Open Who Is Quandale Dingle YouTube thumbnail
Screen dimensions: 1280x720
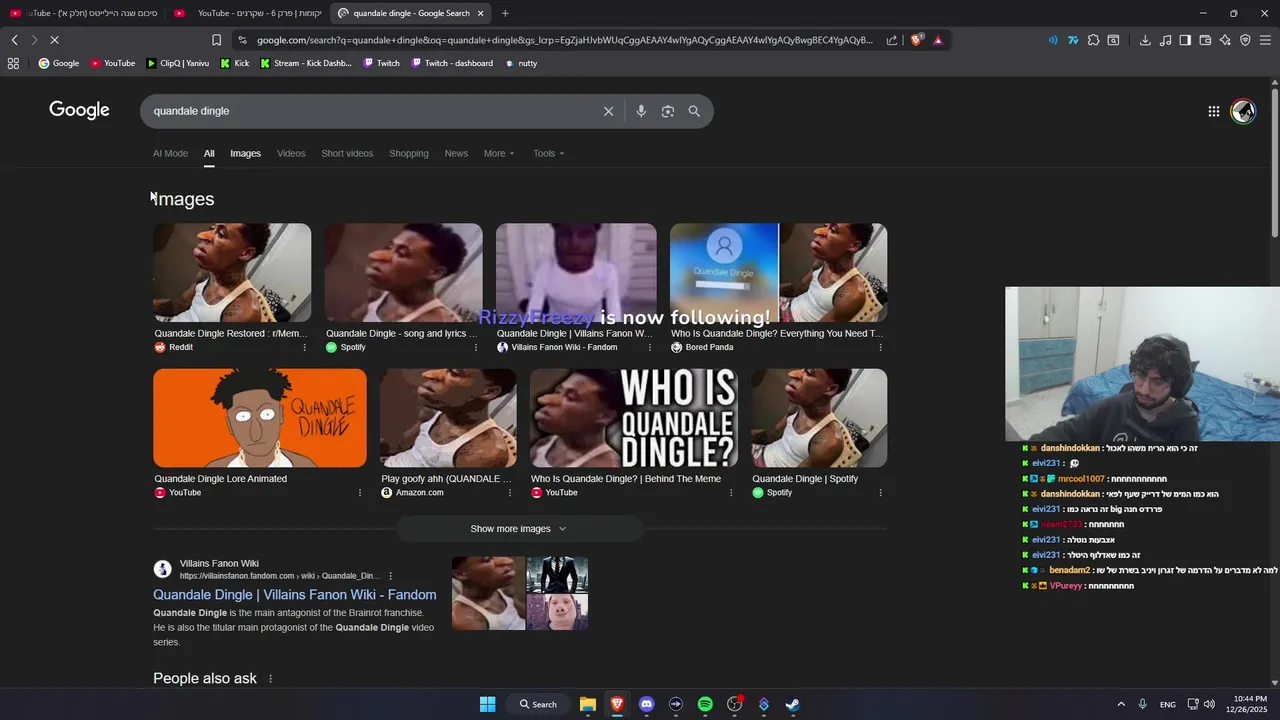click(634, 418)
